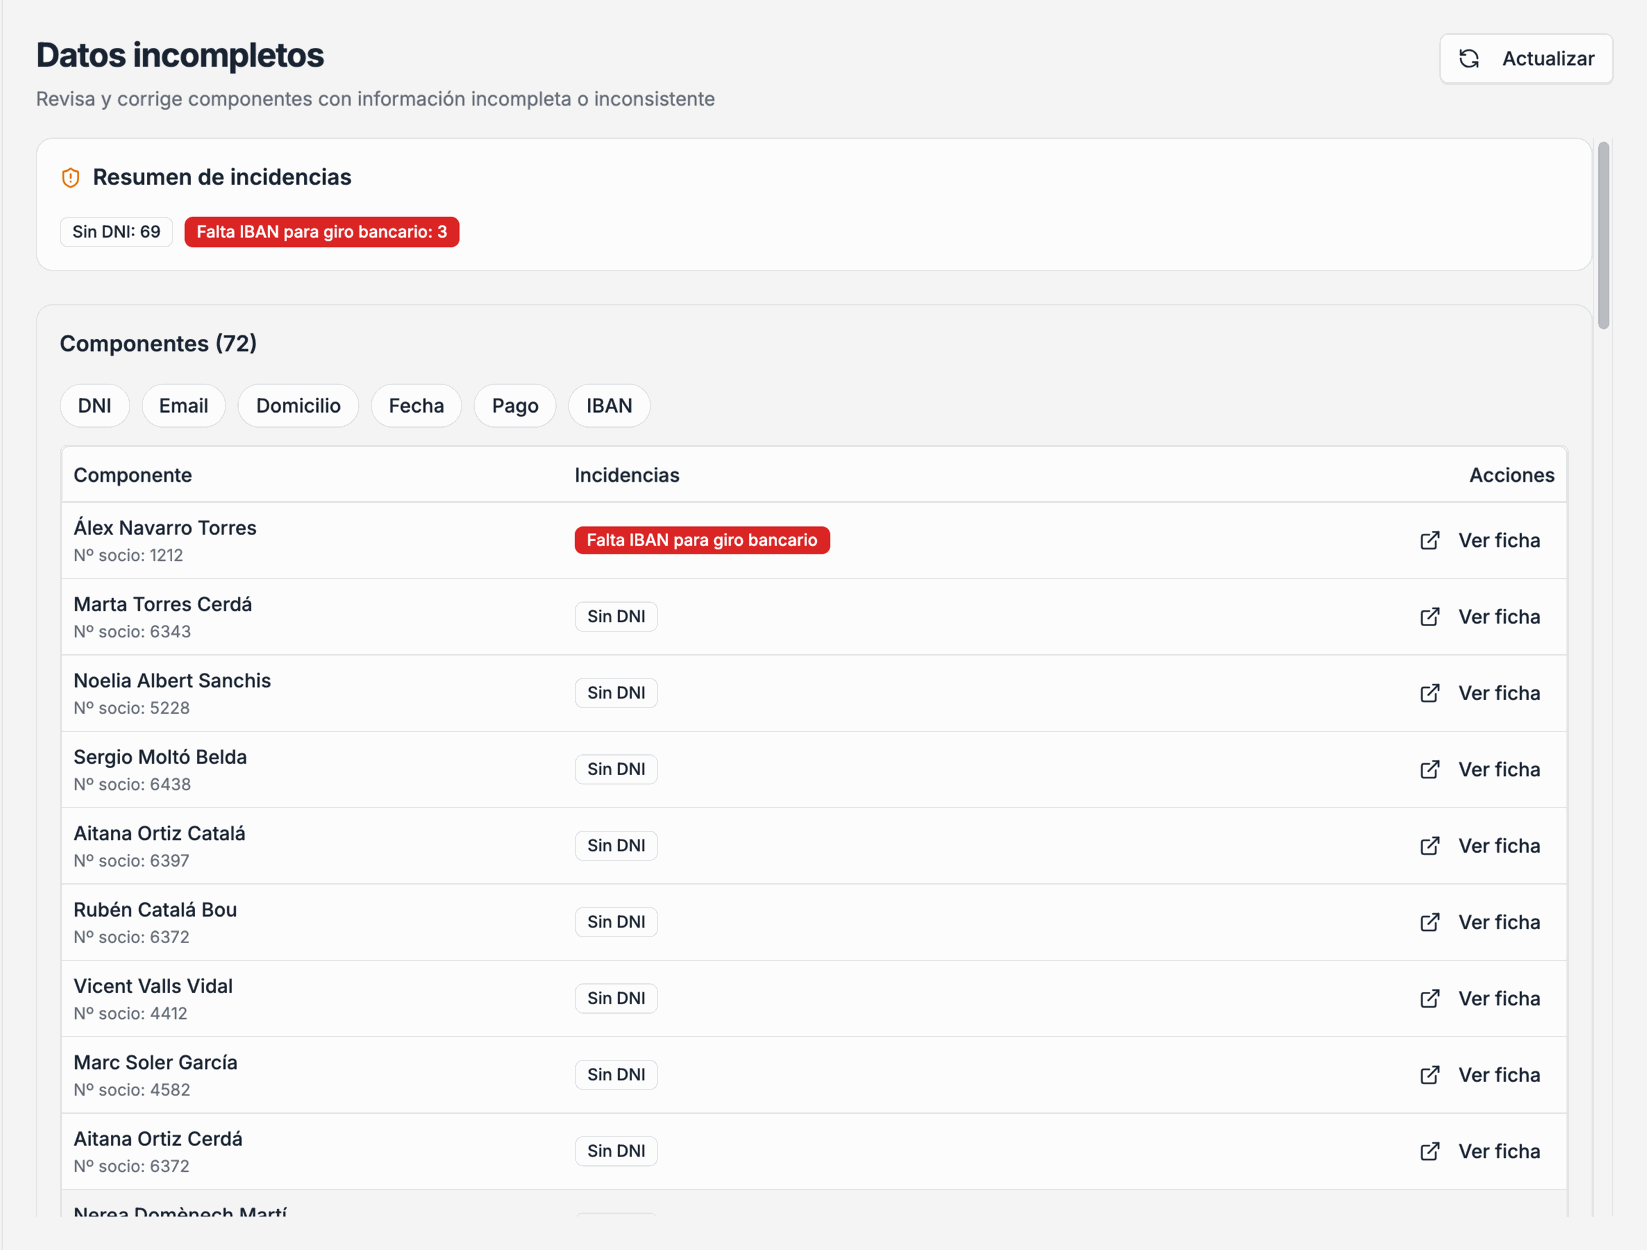
Task: Toggle the Pago filter chip
Action: click(x=515, y=406)
